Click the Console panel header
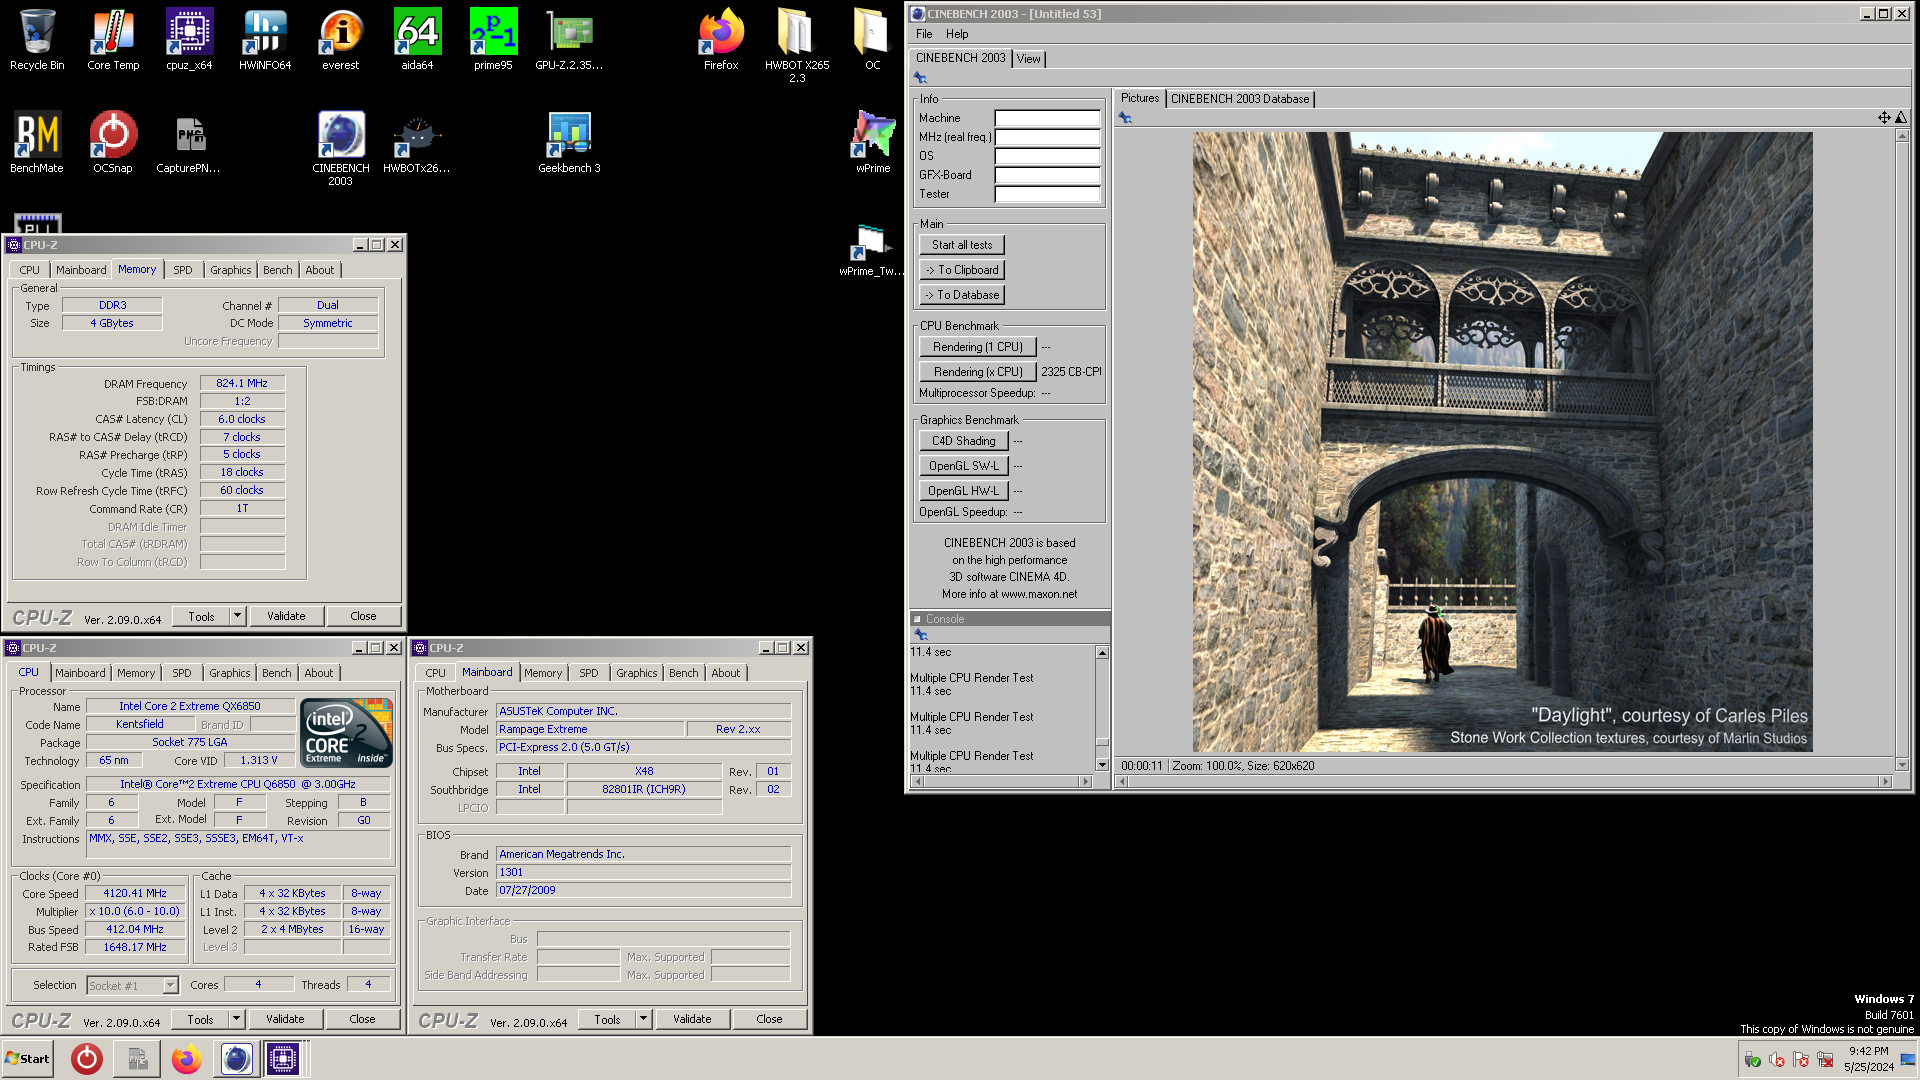Screen dimensions: 1920x1080 click(1009, 619)
